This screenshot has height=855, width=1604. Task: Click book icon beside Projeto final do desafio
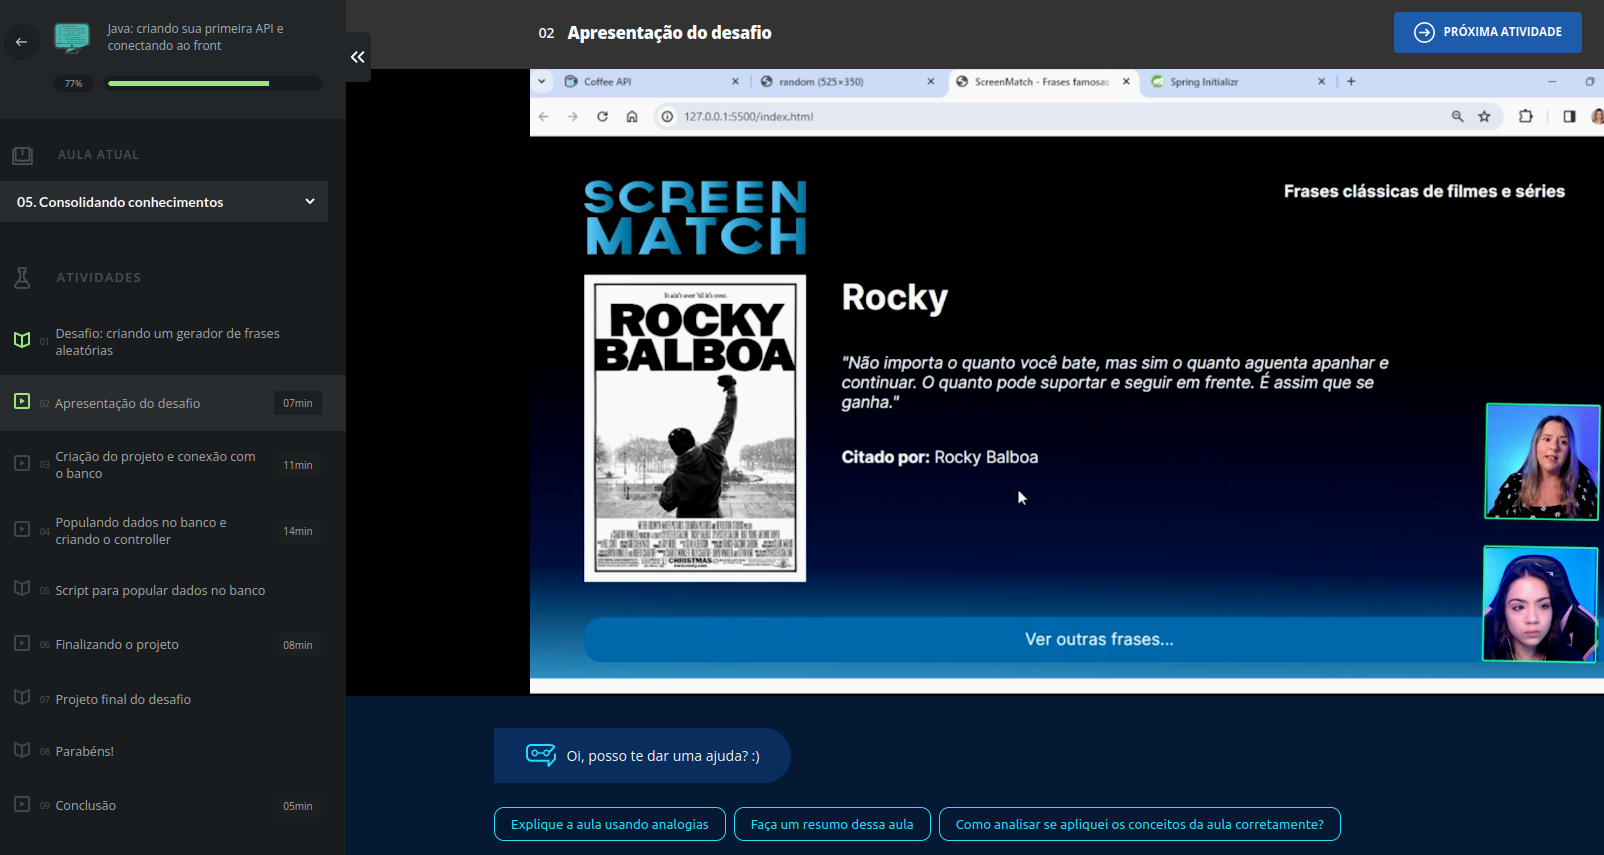pyautogui.click(x=22, y=697)
